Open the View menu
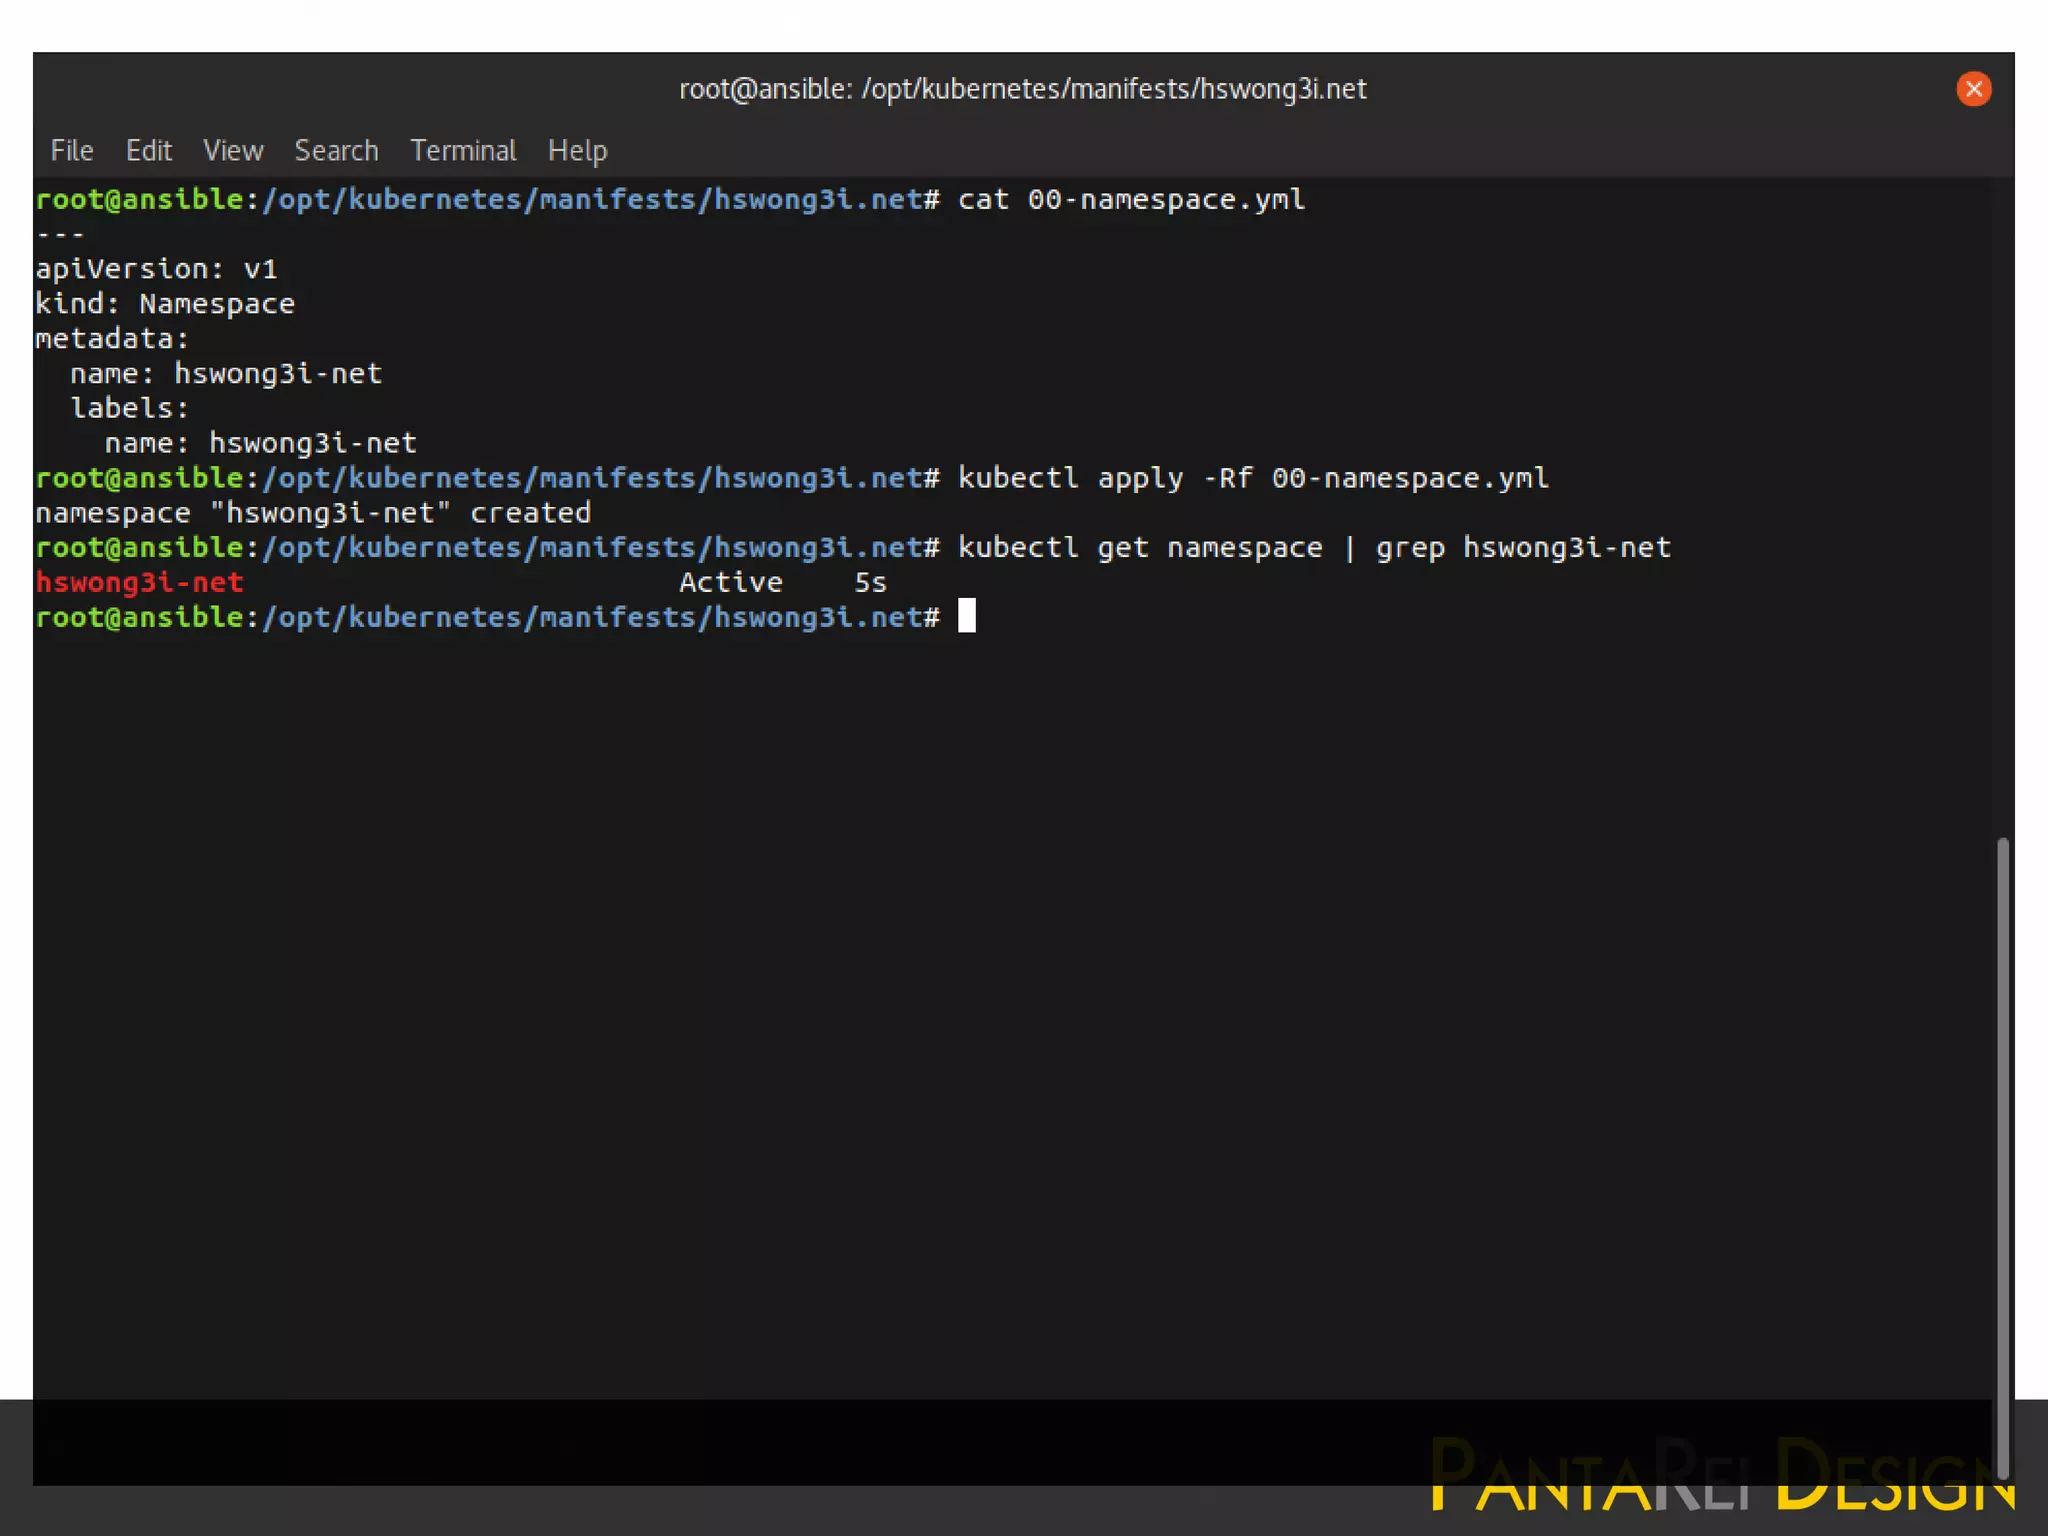 233,150
